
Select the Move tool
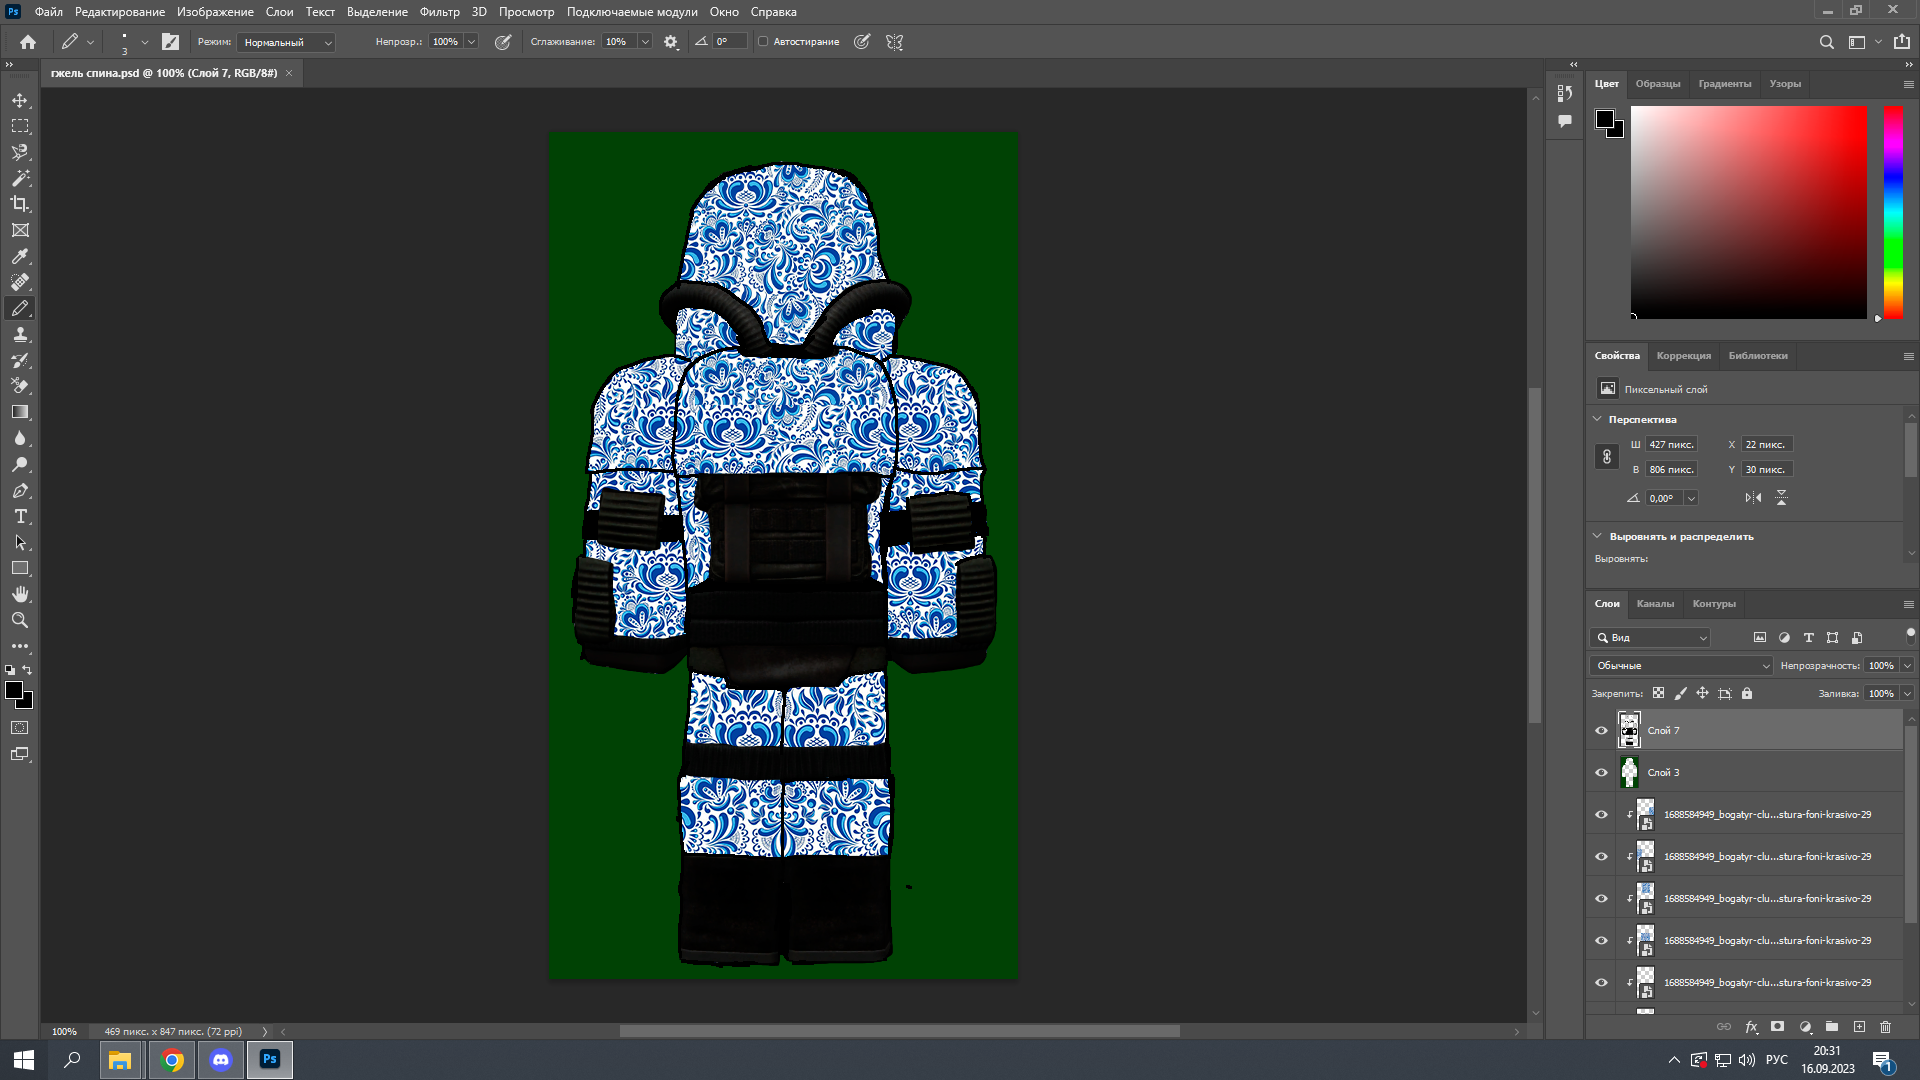pos(20,100)
